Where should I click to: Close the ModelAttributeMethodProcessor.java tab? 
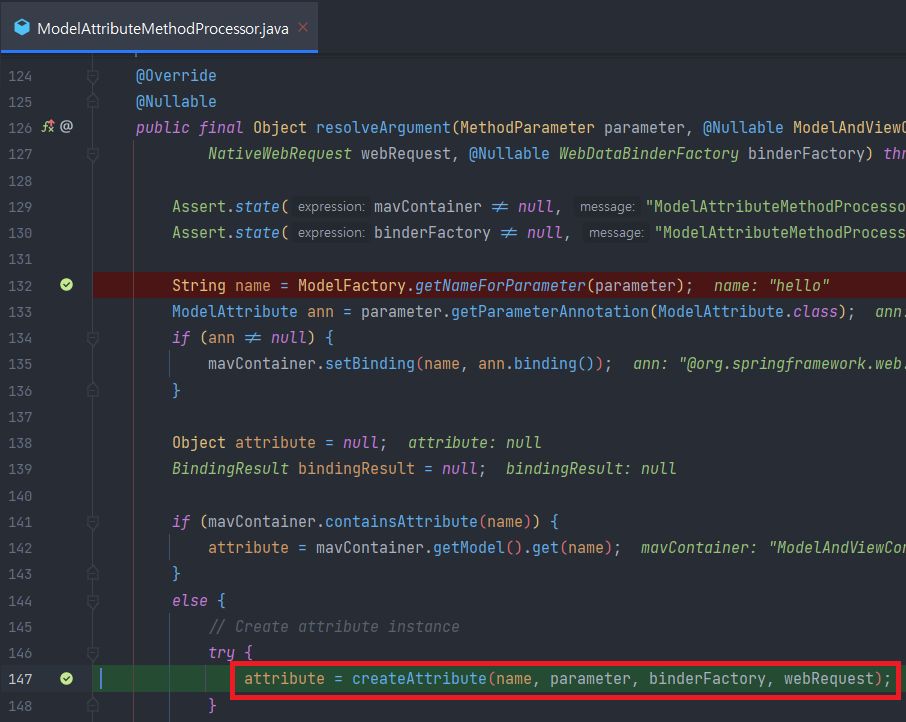pos(303,27)
